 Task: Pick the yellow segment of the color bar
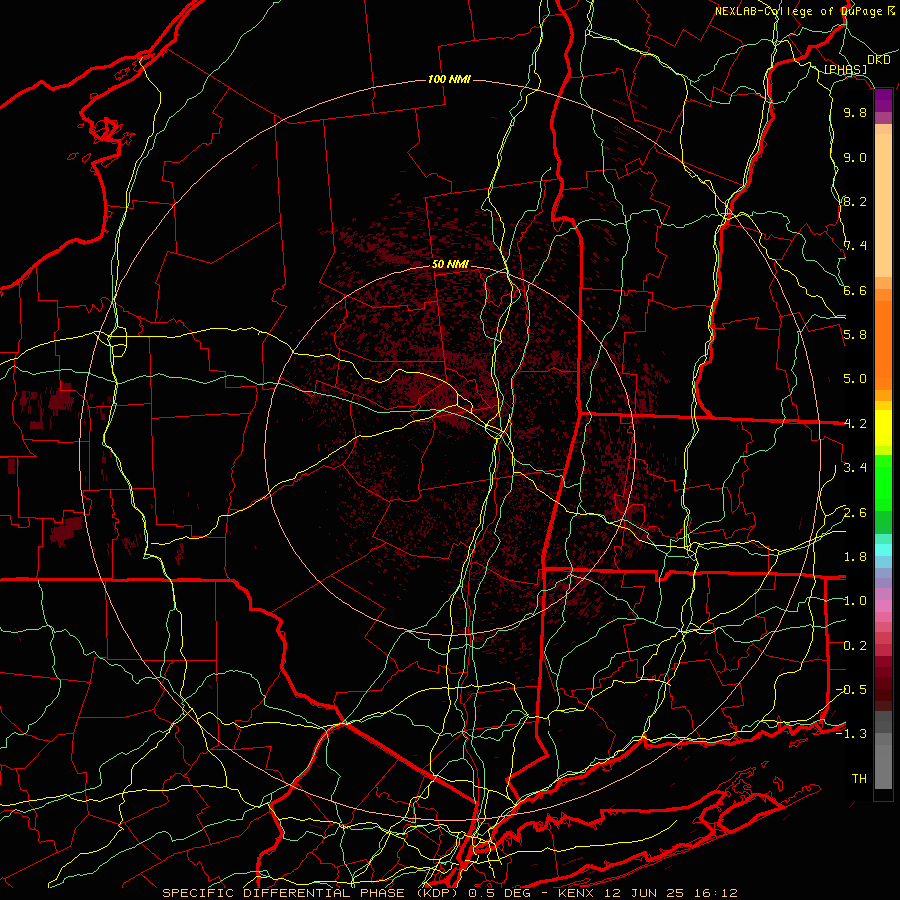click(x=883, y=428)
